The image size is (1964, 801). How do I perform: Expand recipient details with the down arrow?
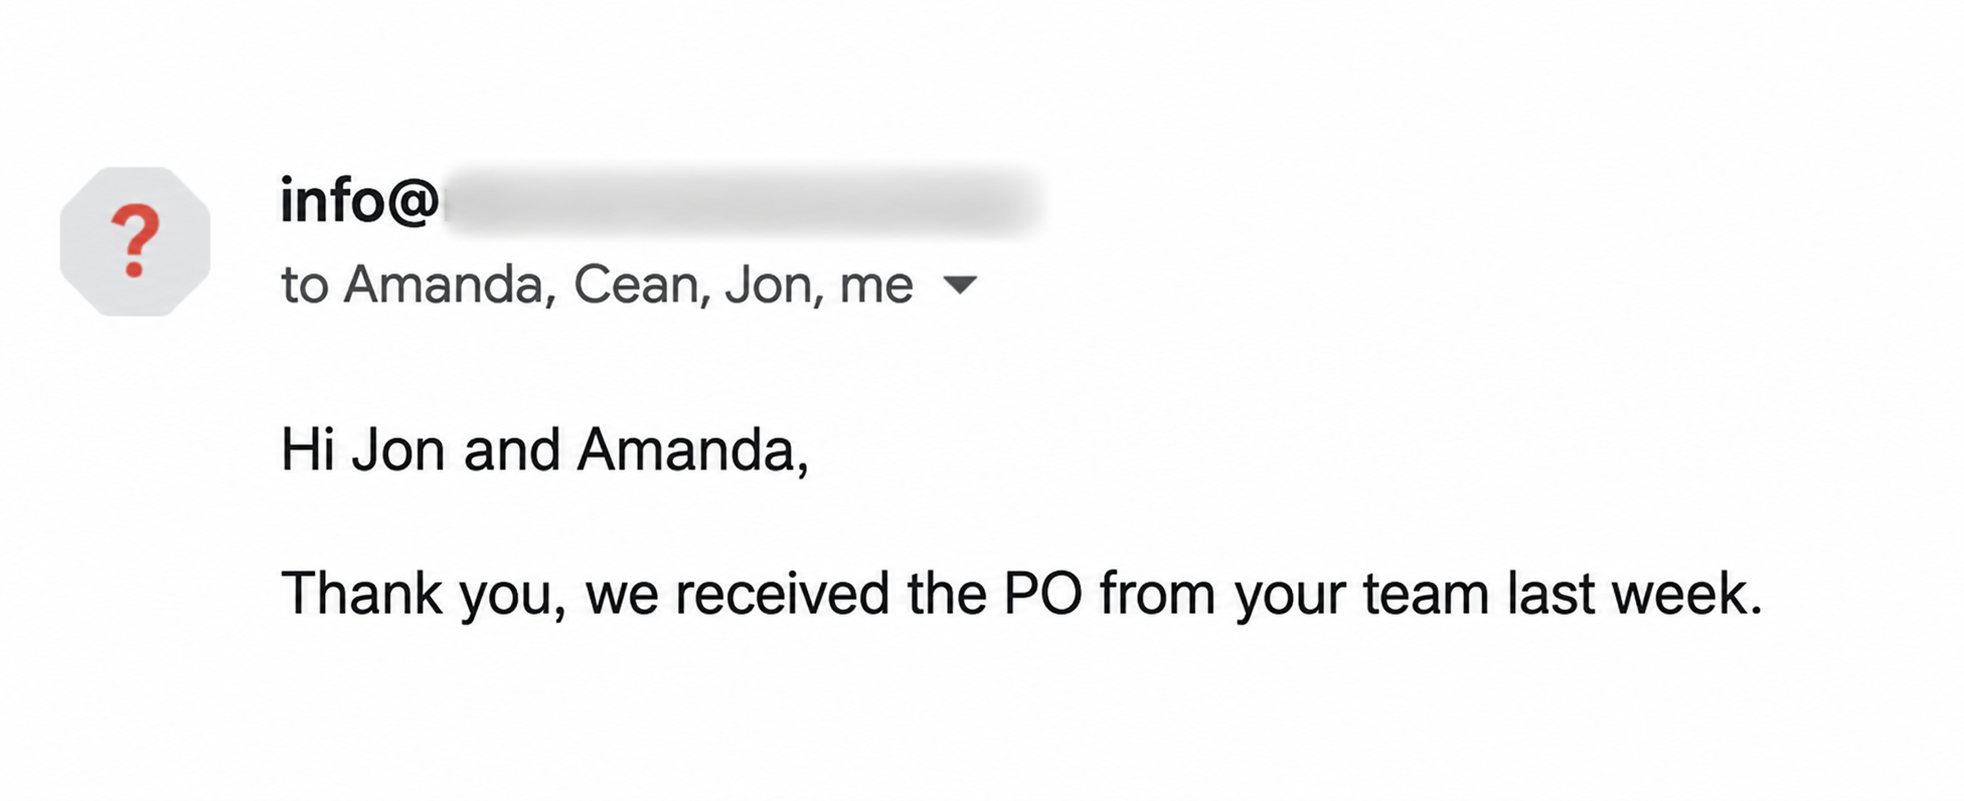coord(960,285)
